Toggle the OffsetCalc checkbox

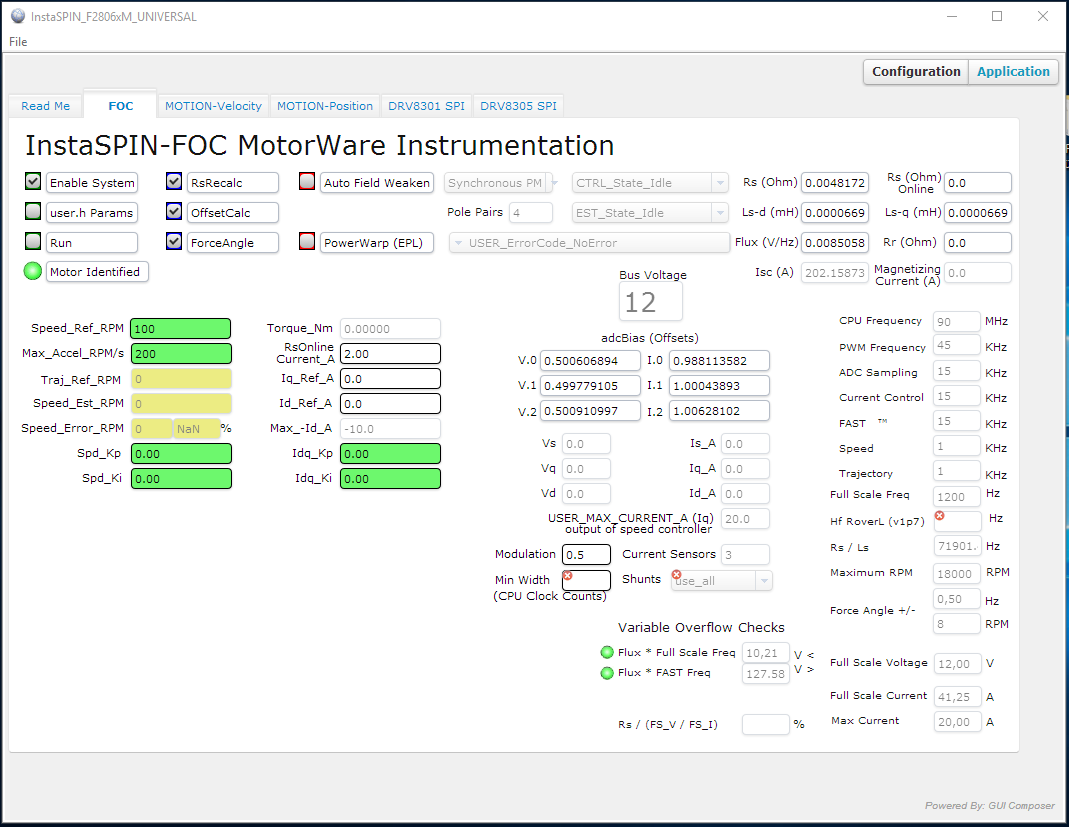pos(174,211)
